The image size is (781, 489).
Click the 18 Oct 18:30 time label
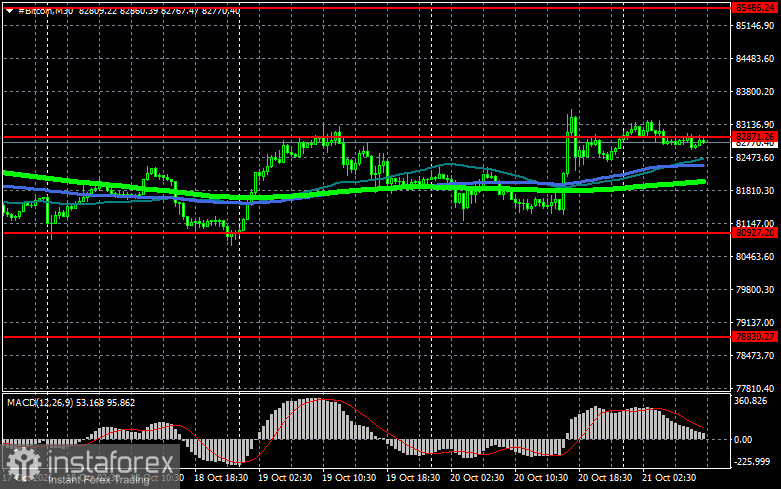tap(221, 478)
